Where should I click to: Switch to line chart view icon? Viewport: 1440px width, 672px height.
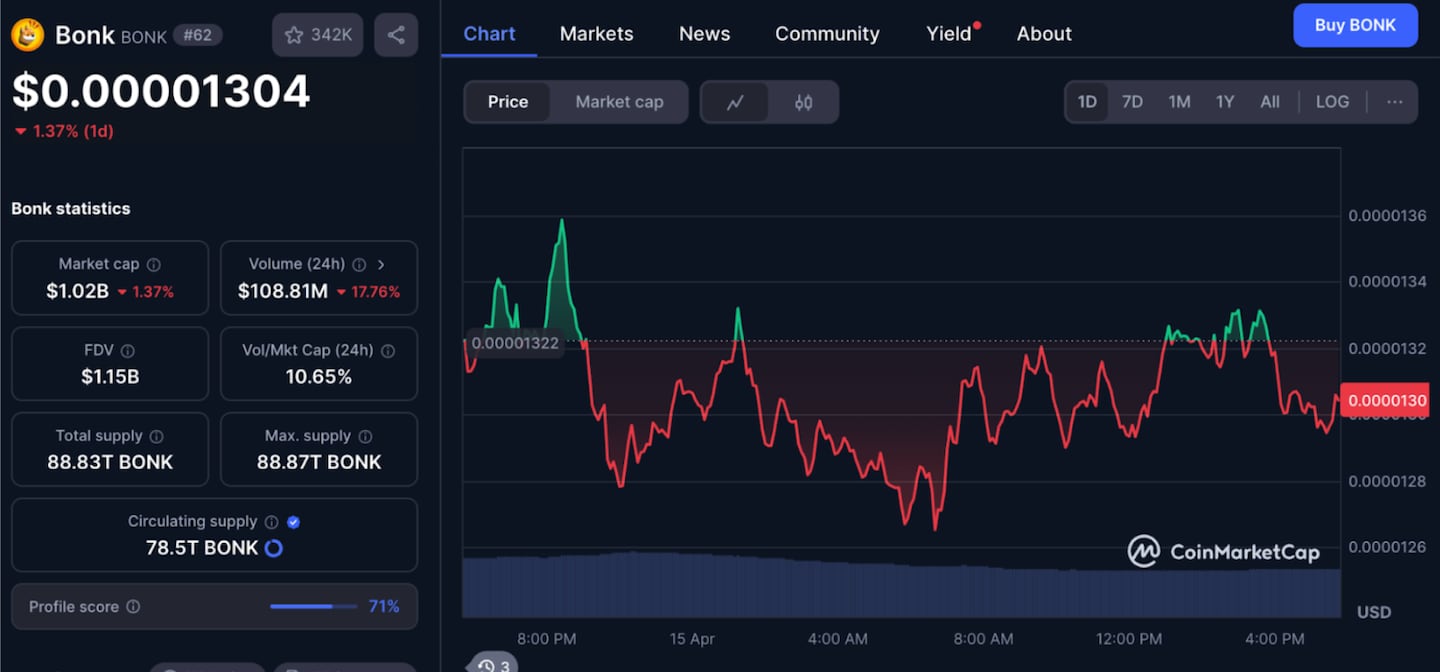coord(735,102)
